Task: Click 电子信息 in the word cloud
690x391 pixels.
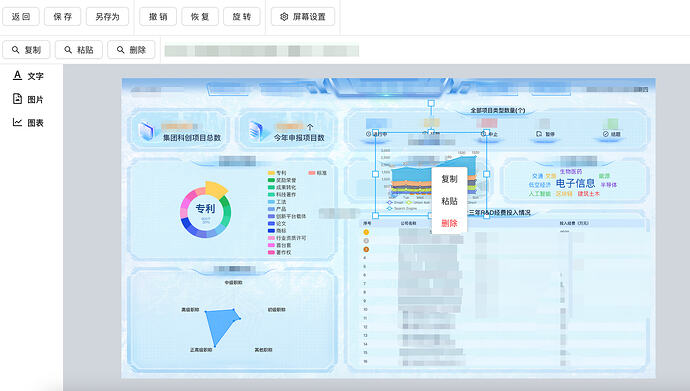Action: [575, 183]
